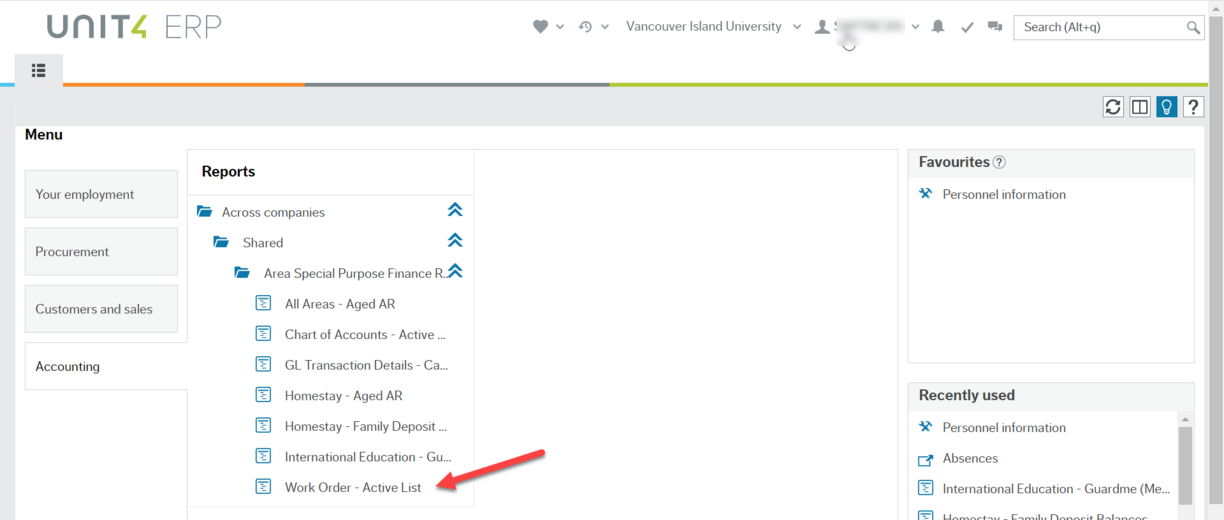Toggle the split panel layout icon
The image size is (1224, 520).
coord(1140,107)
